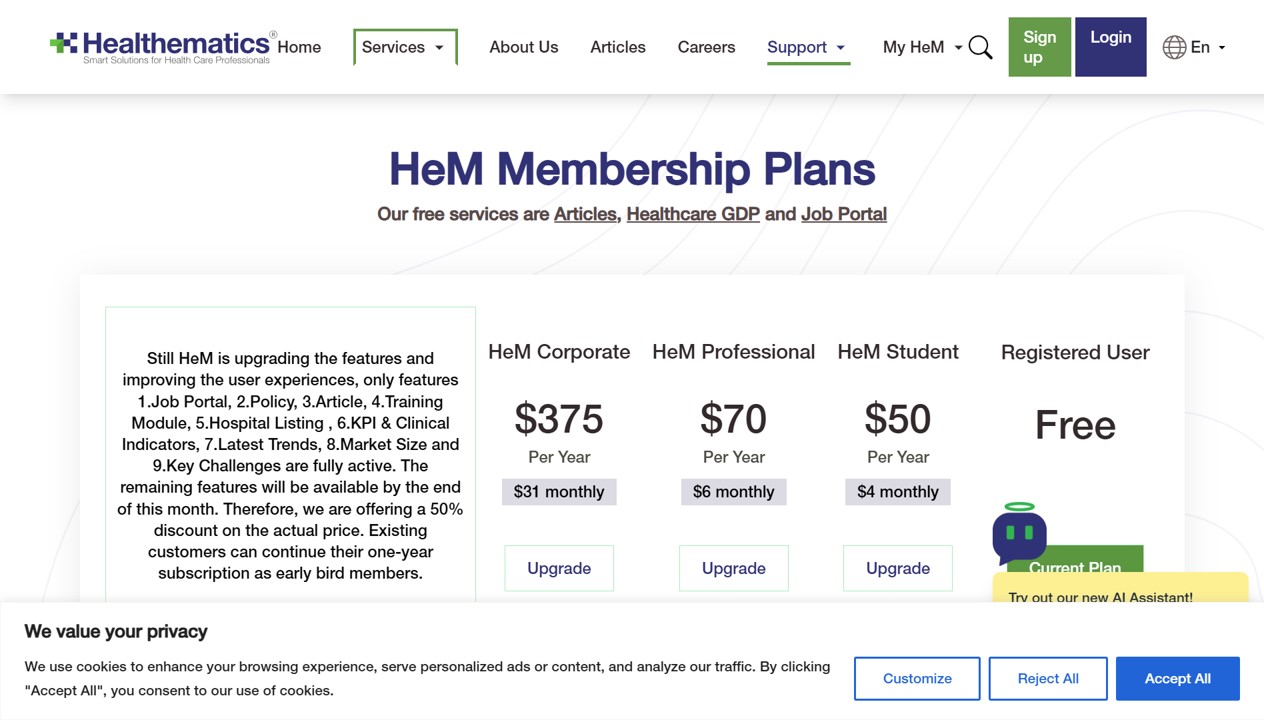Click Customize in the cookie banner
1264x720 pixels.
[x=917, y=678]
